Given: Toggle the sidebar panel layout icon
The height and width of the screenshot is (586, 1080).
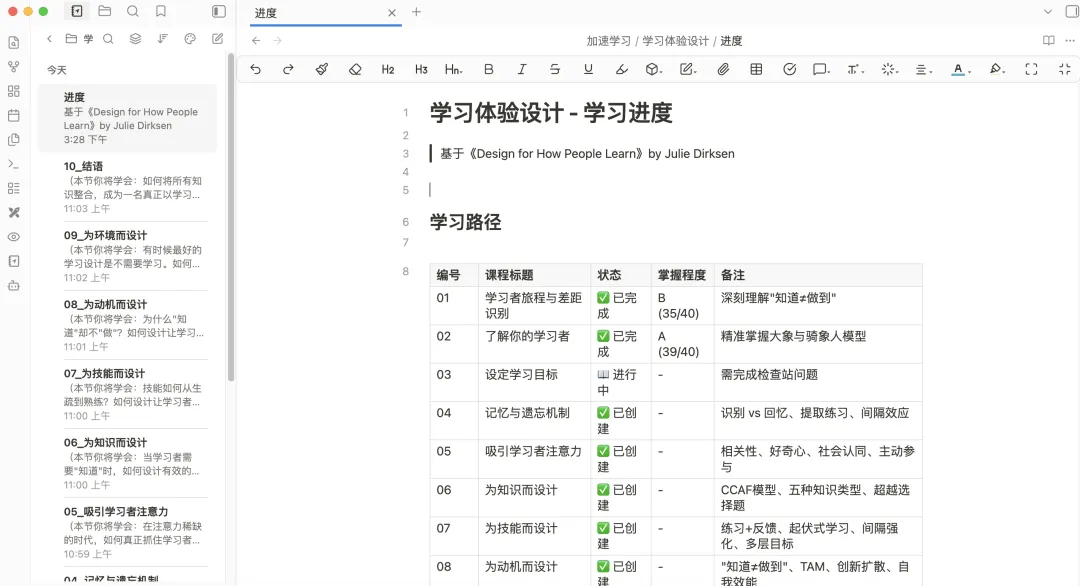Looking at the screenshot, I should pyautogui.click(x=218, y=11).
